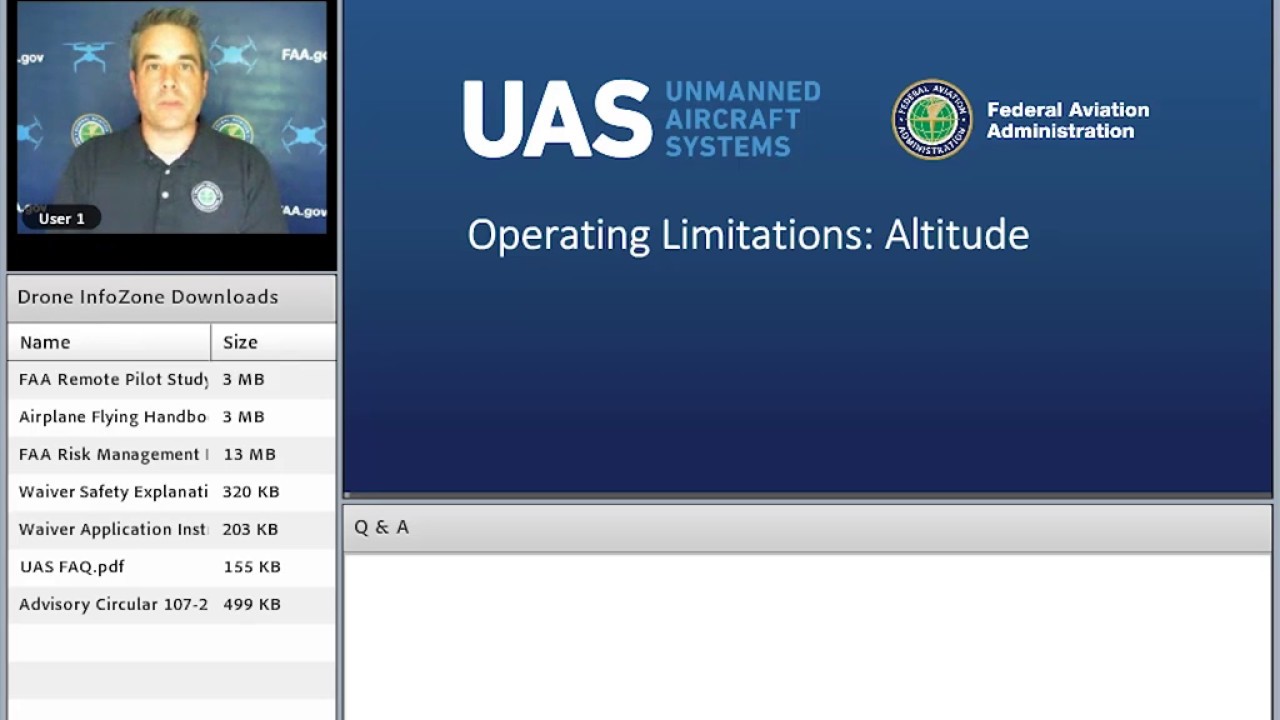Click the 320 KB size cell

(251, 492)
